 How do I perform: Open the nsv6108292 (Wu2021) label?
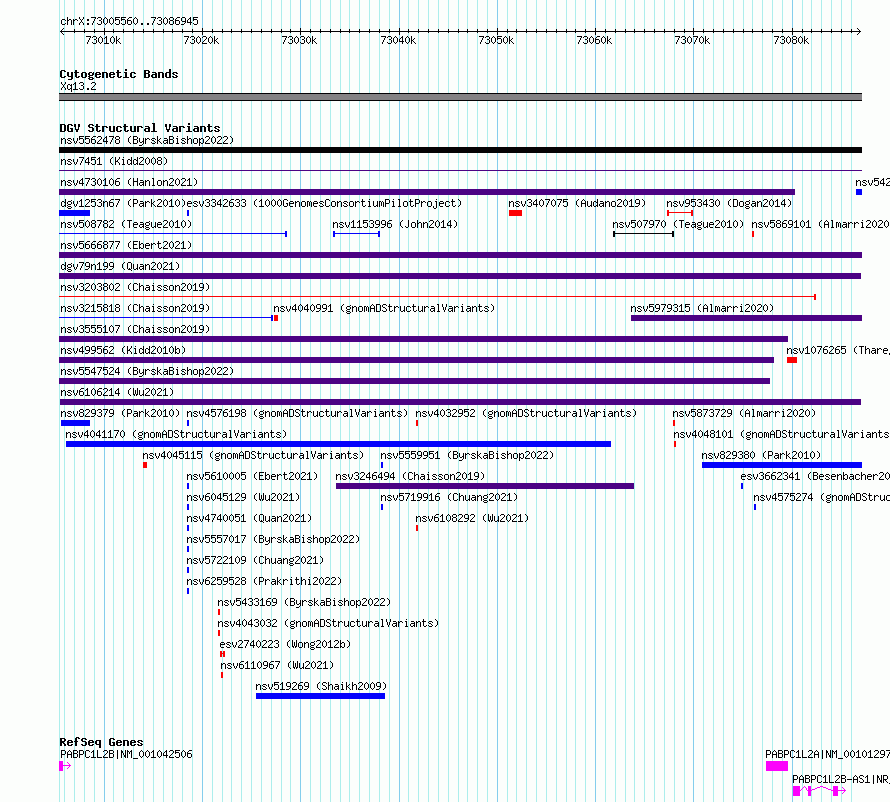(x=472, y=518)
